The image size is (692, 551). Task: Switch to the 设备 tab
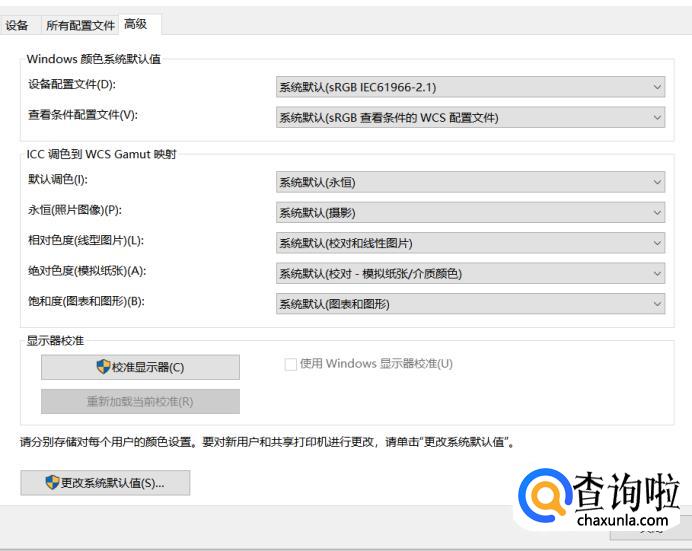coord(17,25)
